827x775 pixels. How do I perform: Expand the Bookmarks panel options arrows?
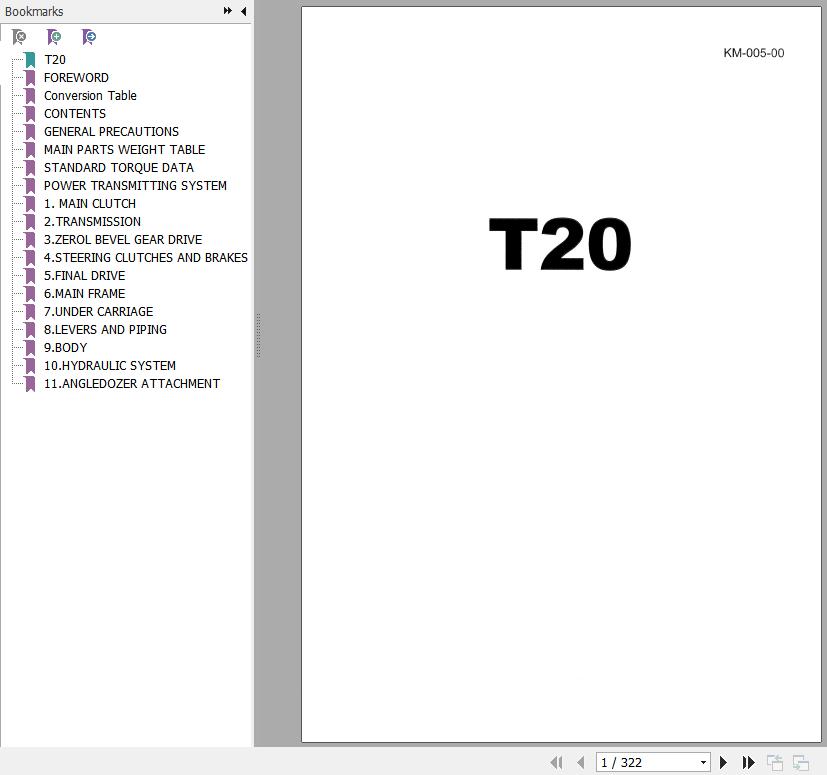click(x=227, y=11)
